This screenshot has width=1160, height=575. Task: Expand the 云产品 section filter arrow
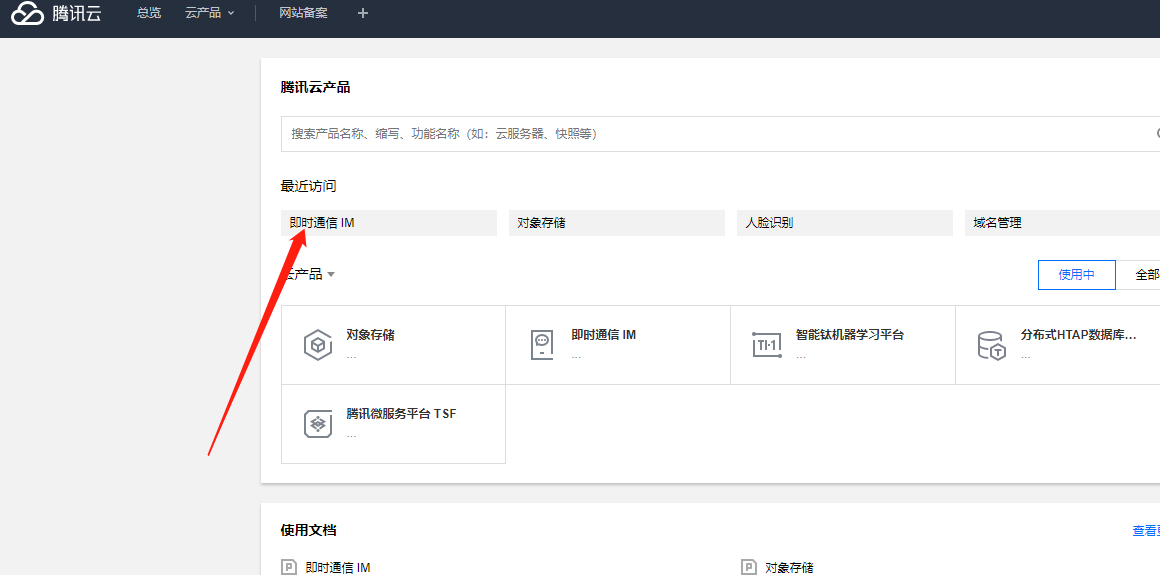click(x=331, y=275)
